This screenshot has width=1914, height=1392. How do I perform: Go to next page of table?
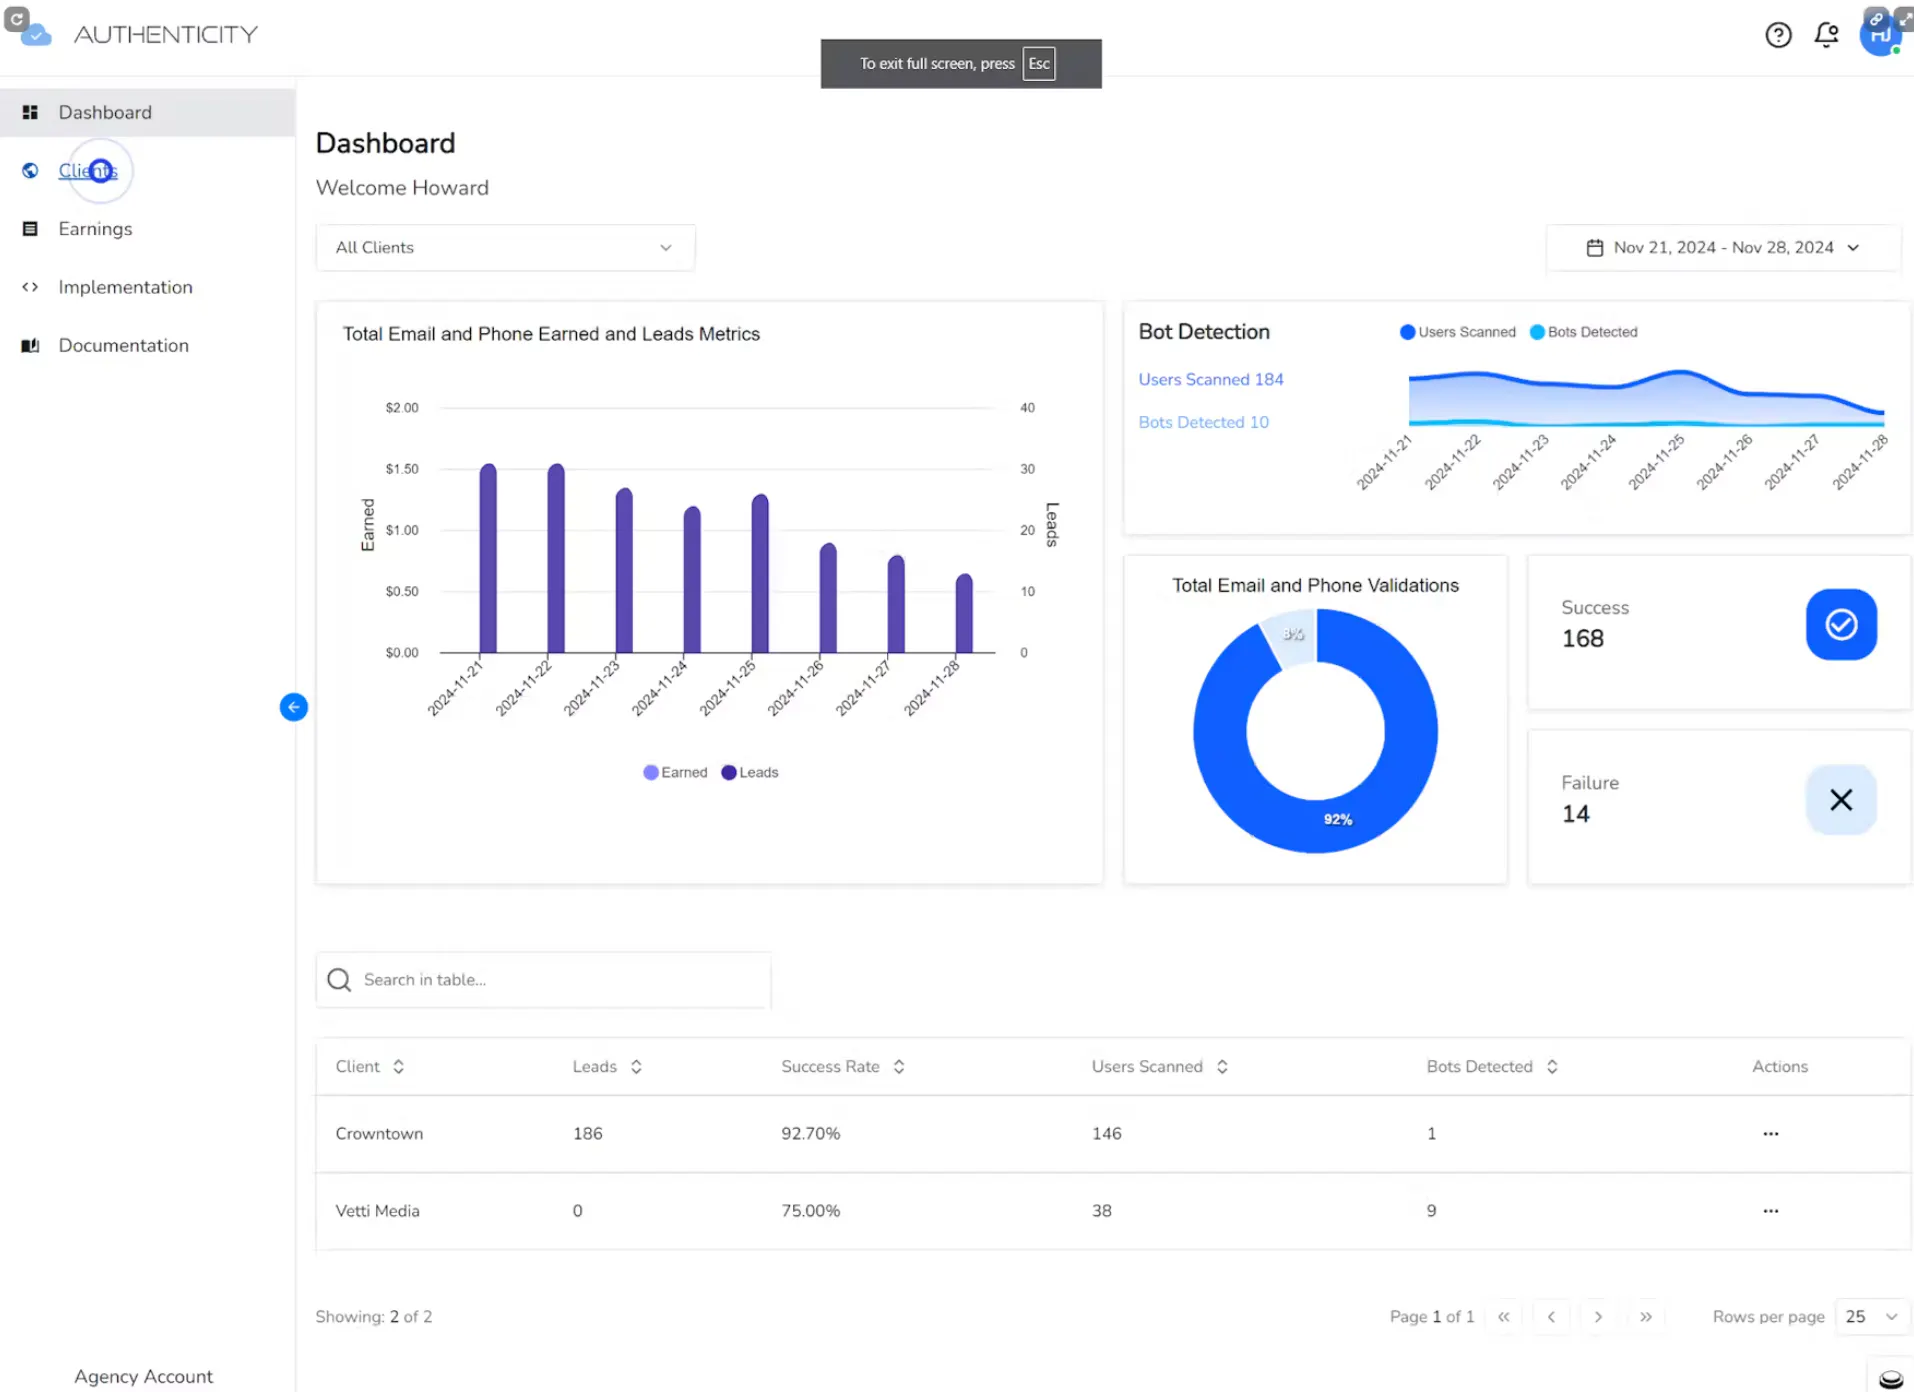1598,1317
